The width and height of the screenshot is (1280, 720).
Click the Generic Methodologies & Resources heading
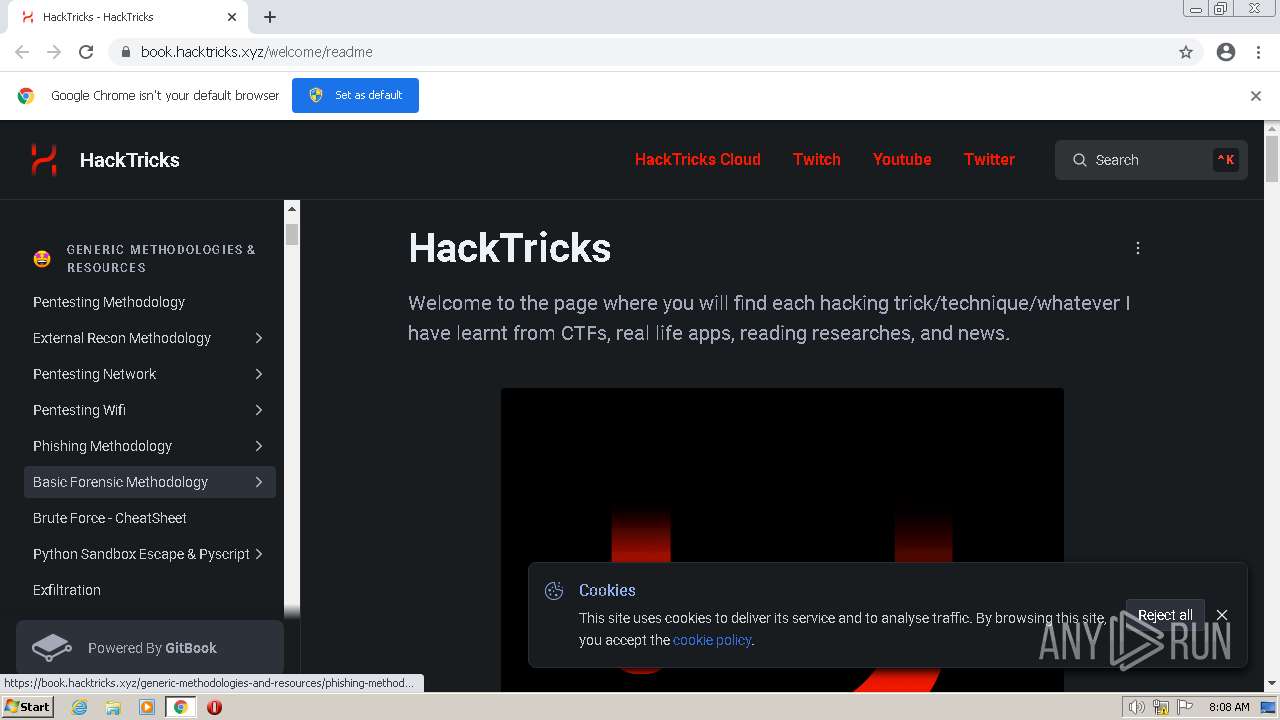click(x=161, y=258)
